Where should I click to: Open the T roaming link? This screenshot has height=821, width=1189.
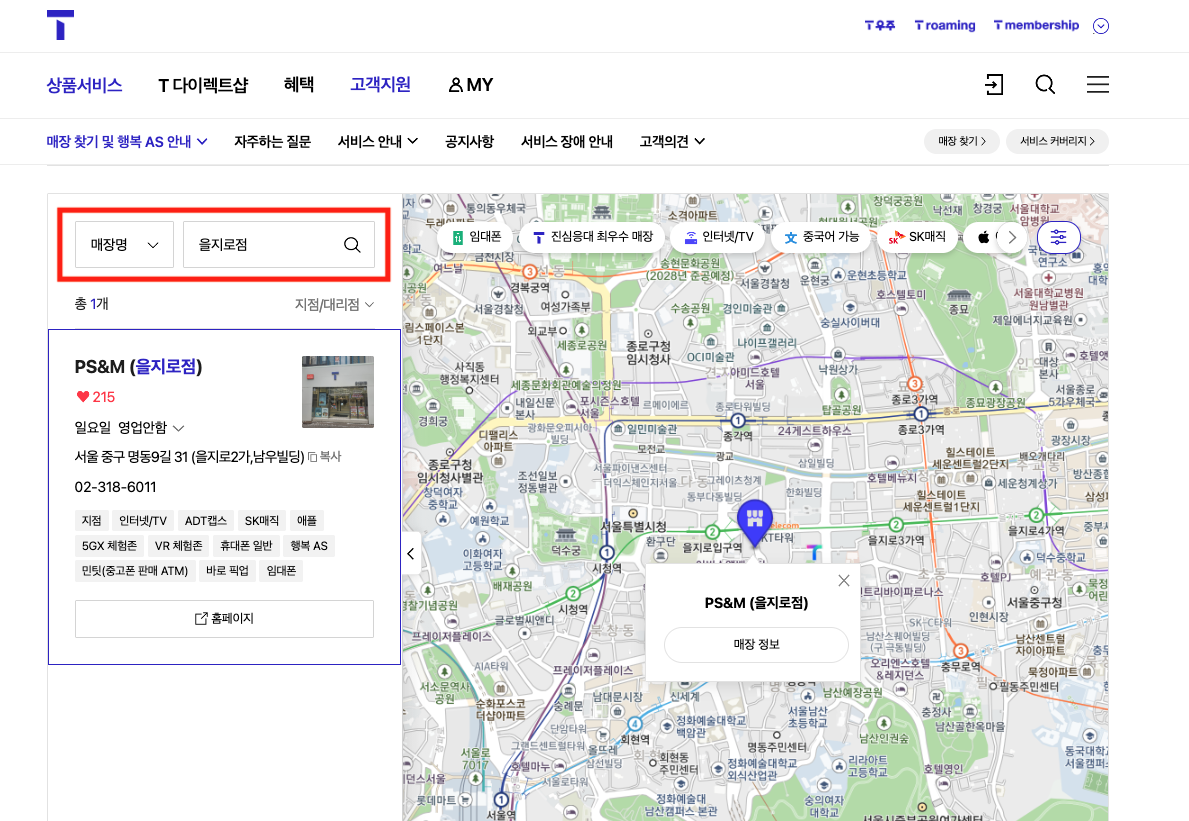click(945, 25)
